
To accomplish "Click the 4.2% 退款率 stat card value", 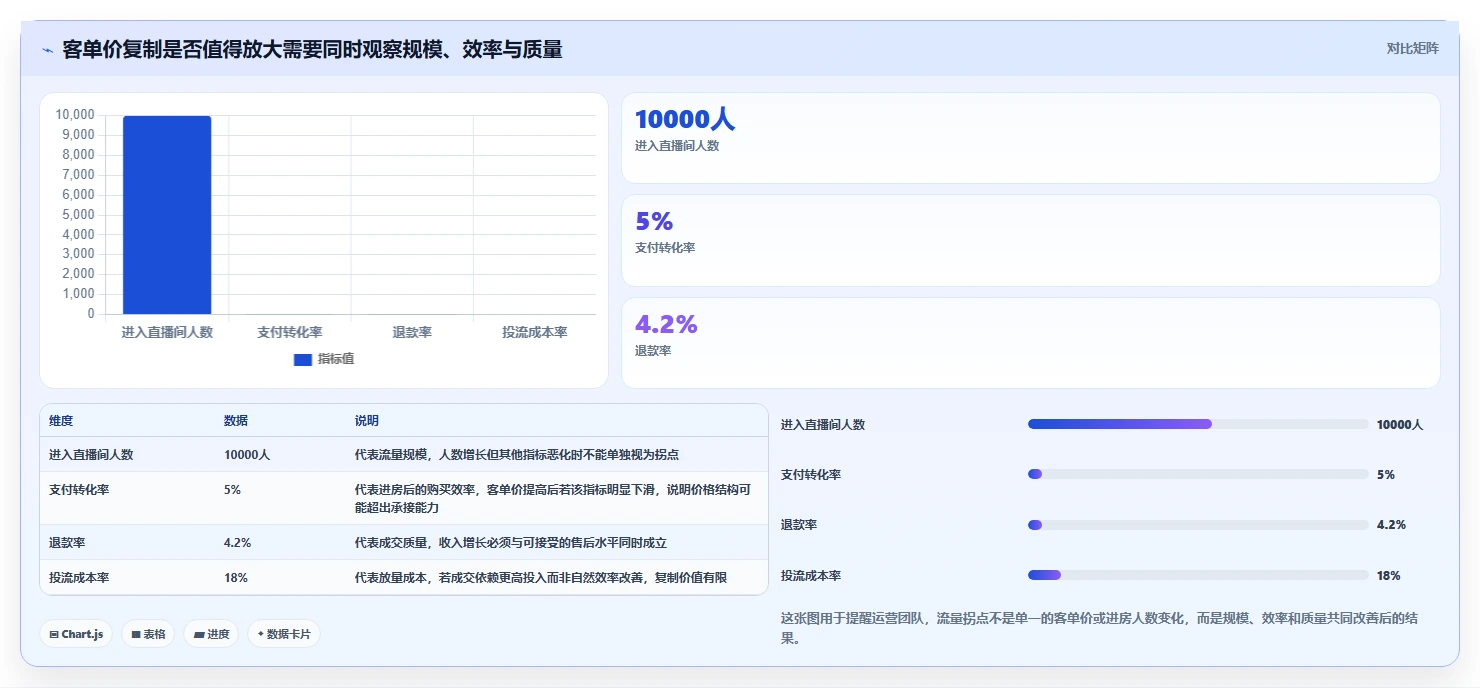I will click(666, 325).
